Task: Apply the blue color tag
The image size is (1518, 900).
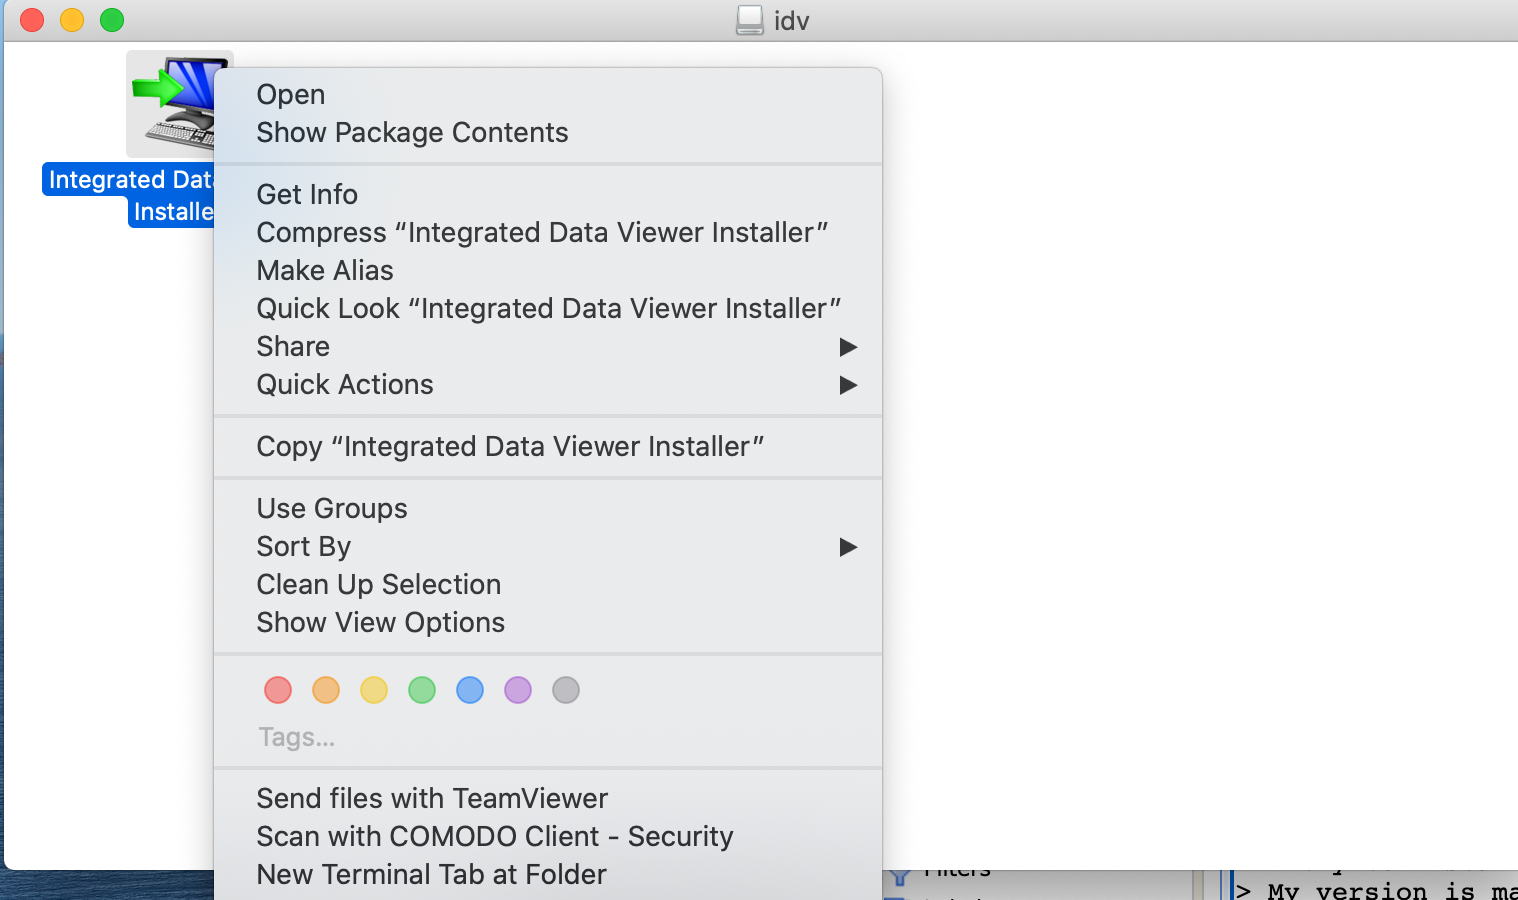Action: (x=470, y=690)
